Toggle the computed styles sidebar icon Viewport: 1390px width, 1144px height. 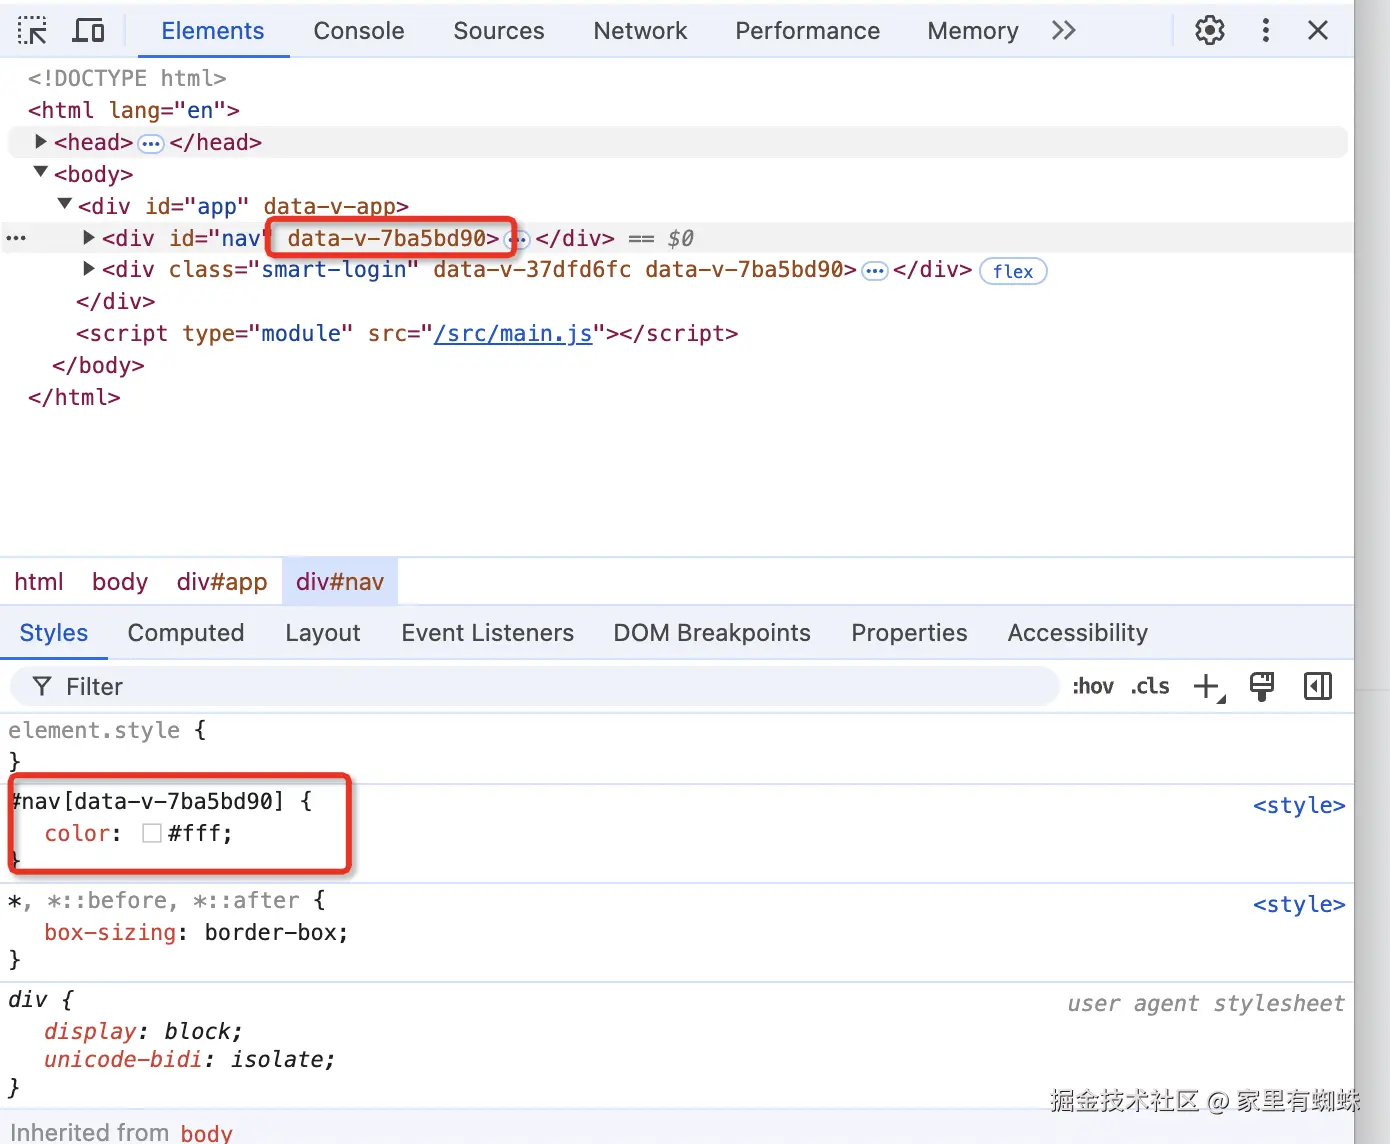(1318, 686)
